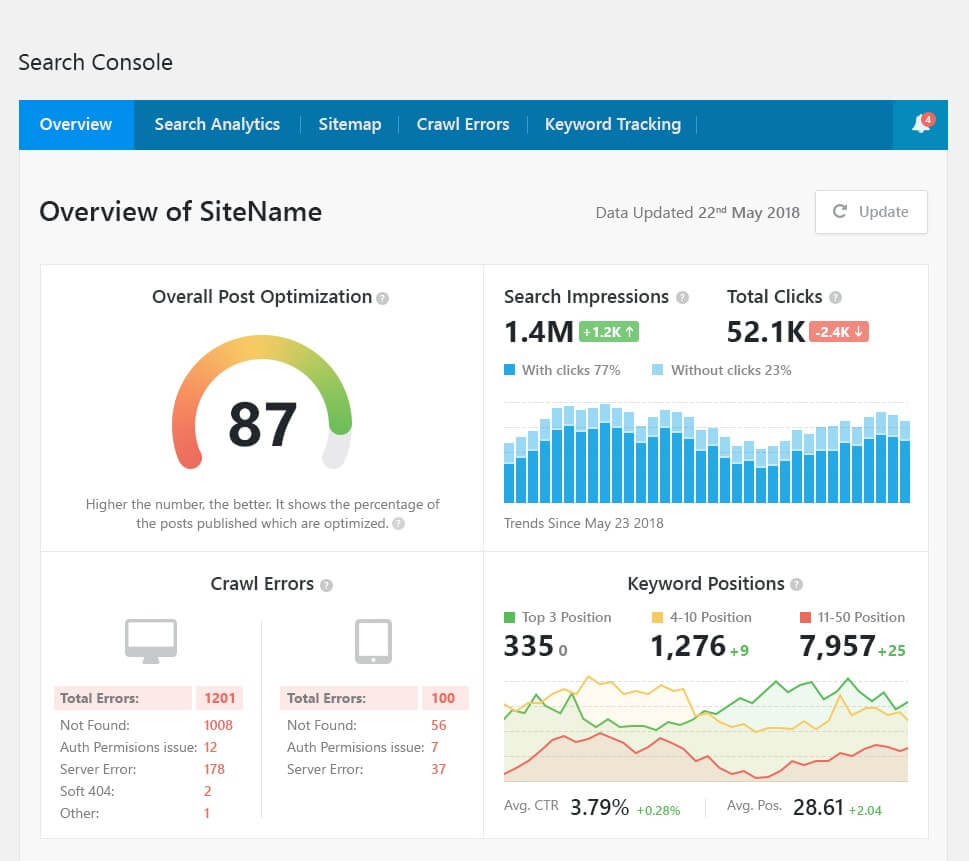Click help icon next to Total Clicks
Viewport: 969px width, 861px height.
836,297
